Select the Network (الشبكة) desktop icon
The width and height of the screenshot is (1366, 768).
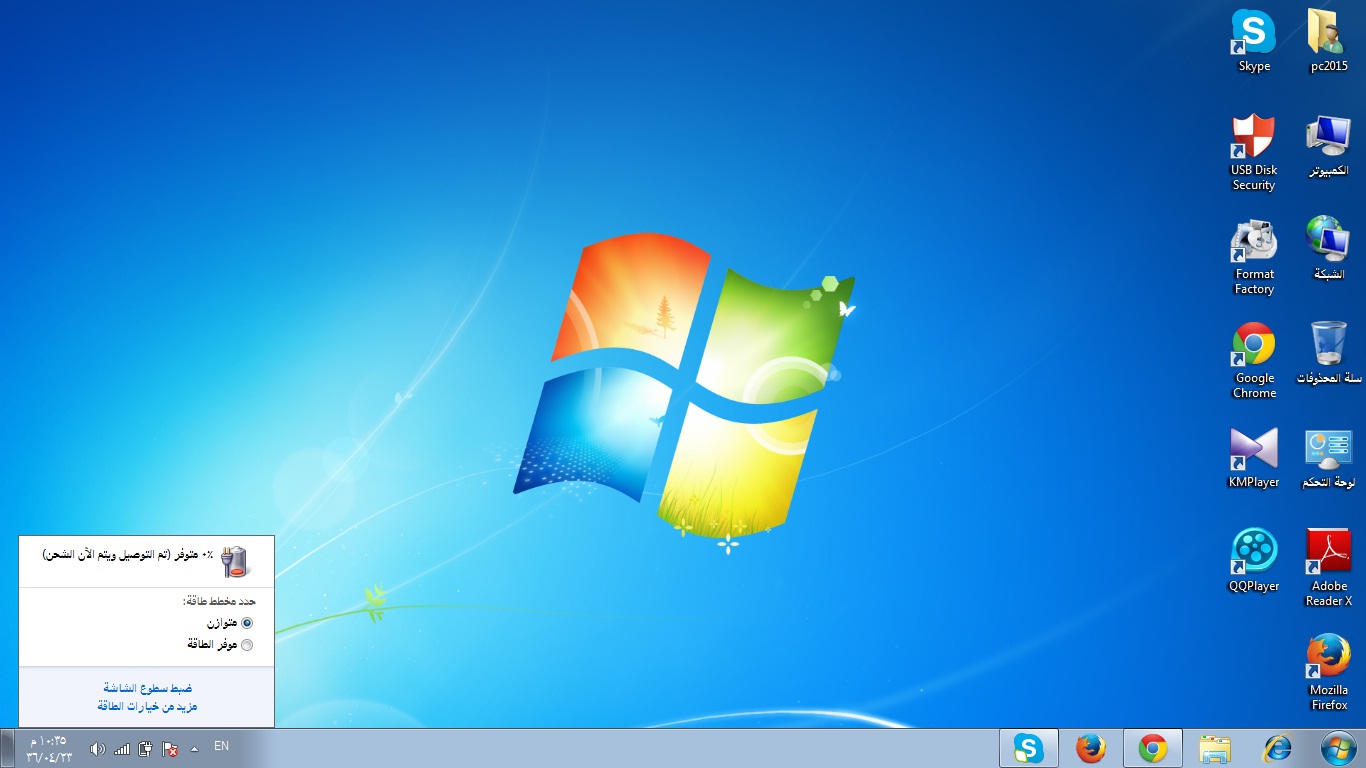coord(1329,248)
